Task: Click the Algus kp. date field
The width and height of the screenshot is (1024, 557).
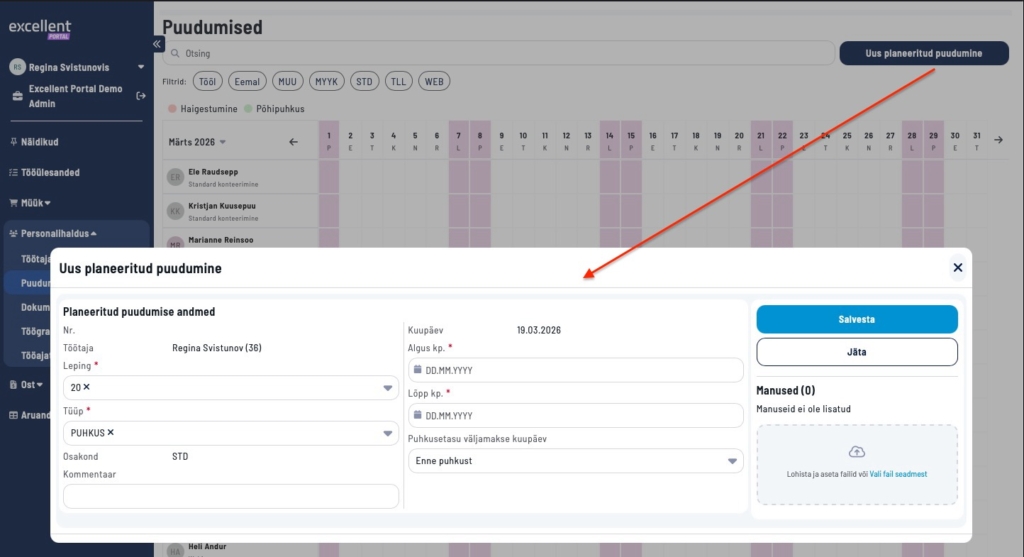Action: click(x=575, y=370)
